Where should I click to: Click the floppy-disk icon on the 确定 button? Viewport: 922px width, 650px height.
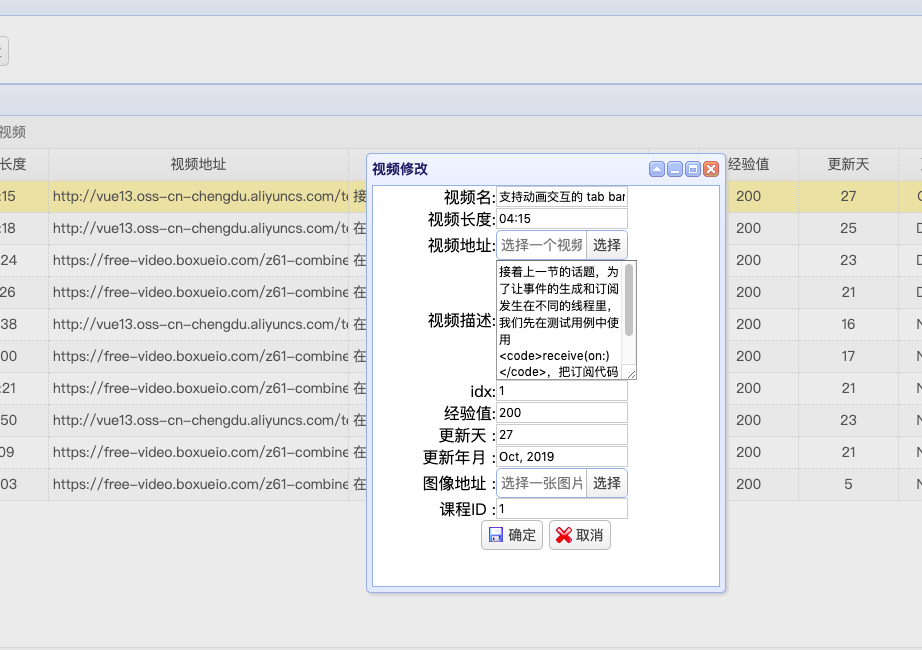click(496, 535)
